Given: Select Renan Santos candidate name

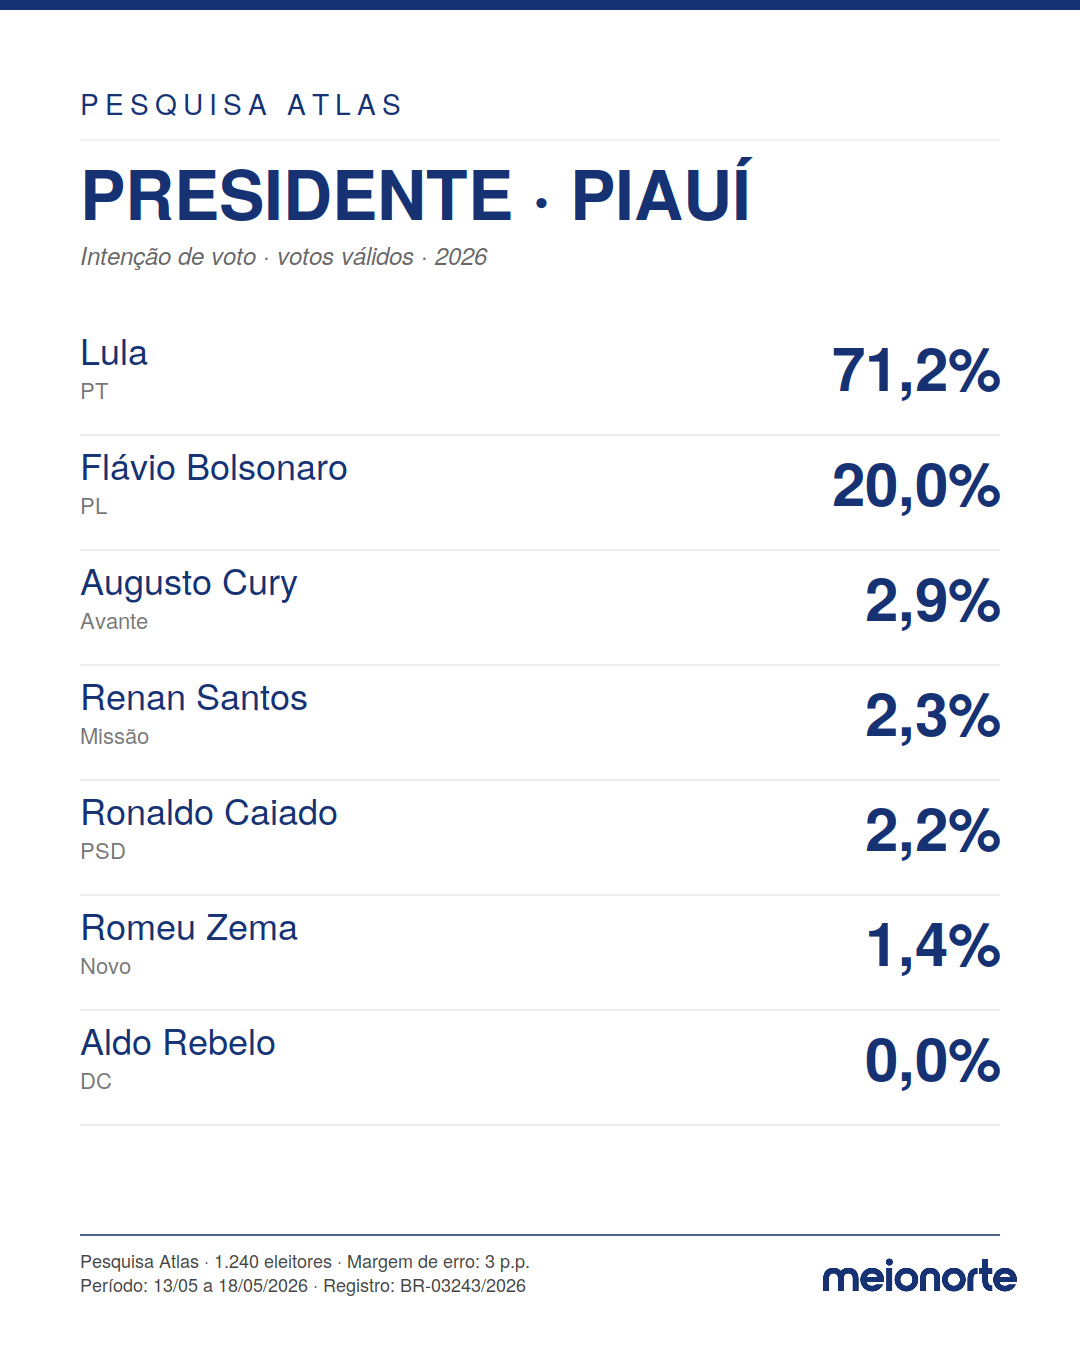Looking at the screenshot, I should (x=194, y=698).
